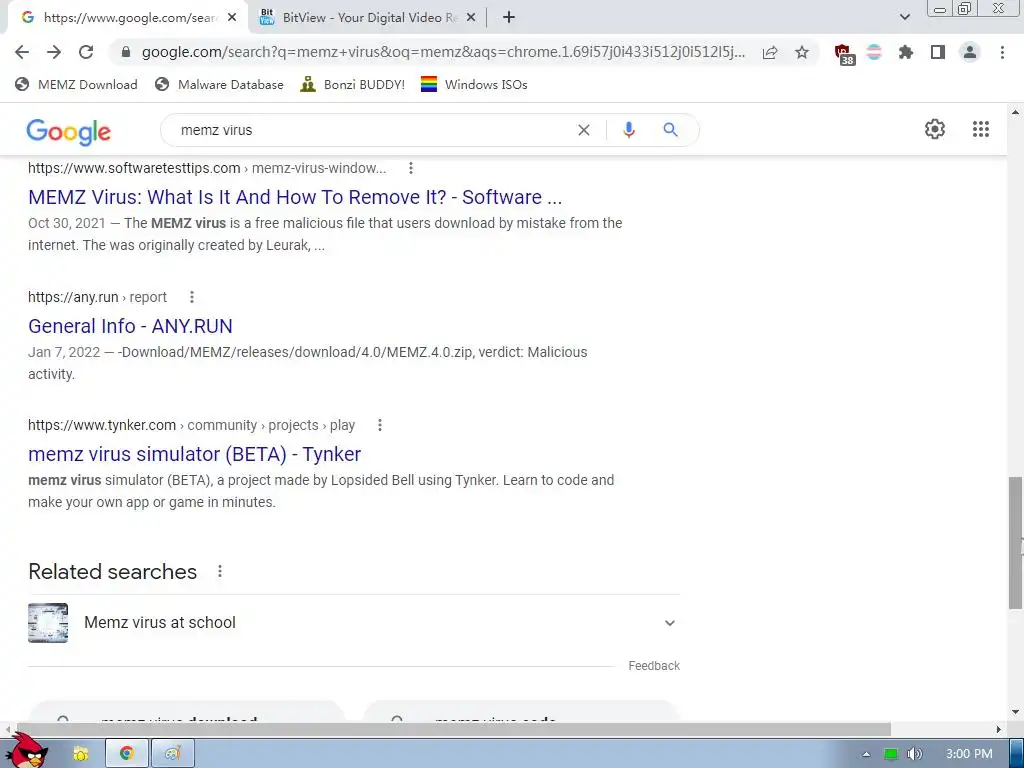Open the volume speaker tray icon
The height and width of the screenshot is (768, 1024).
click(915, 754)
